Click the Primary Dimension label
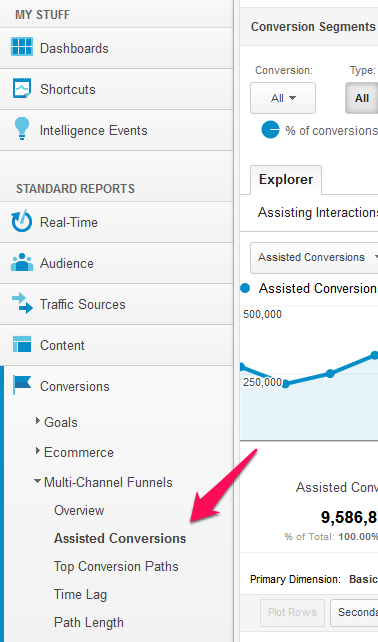This screenshot has width=378, height=642. coord(295,579)
